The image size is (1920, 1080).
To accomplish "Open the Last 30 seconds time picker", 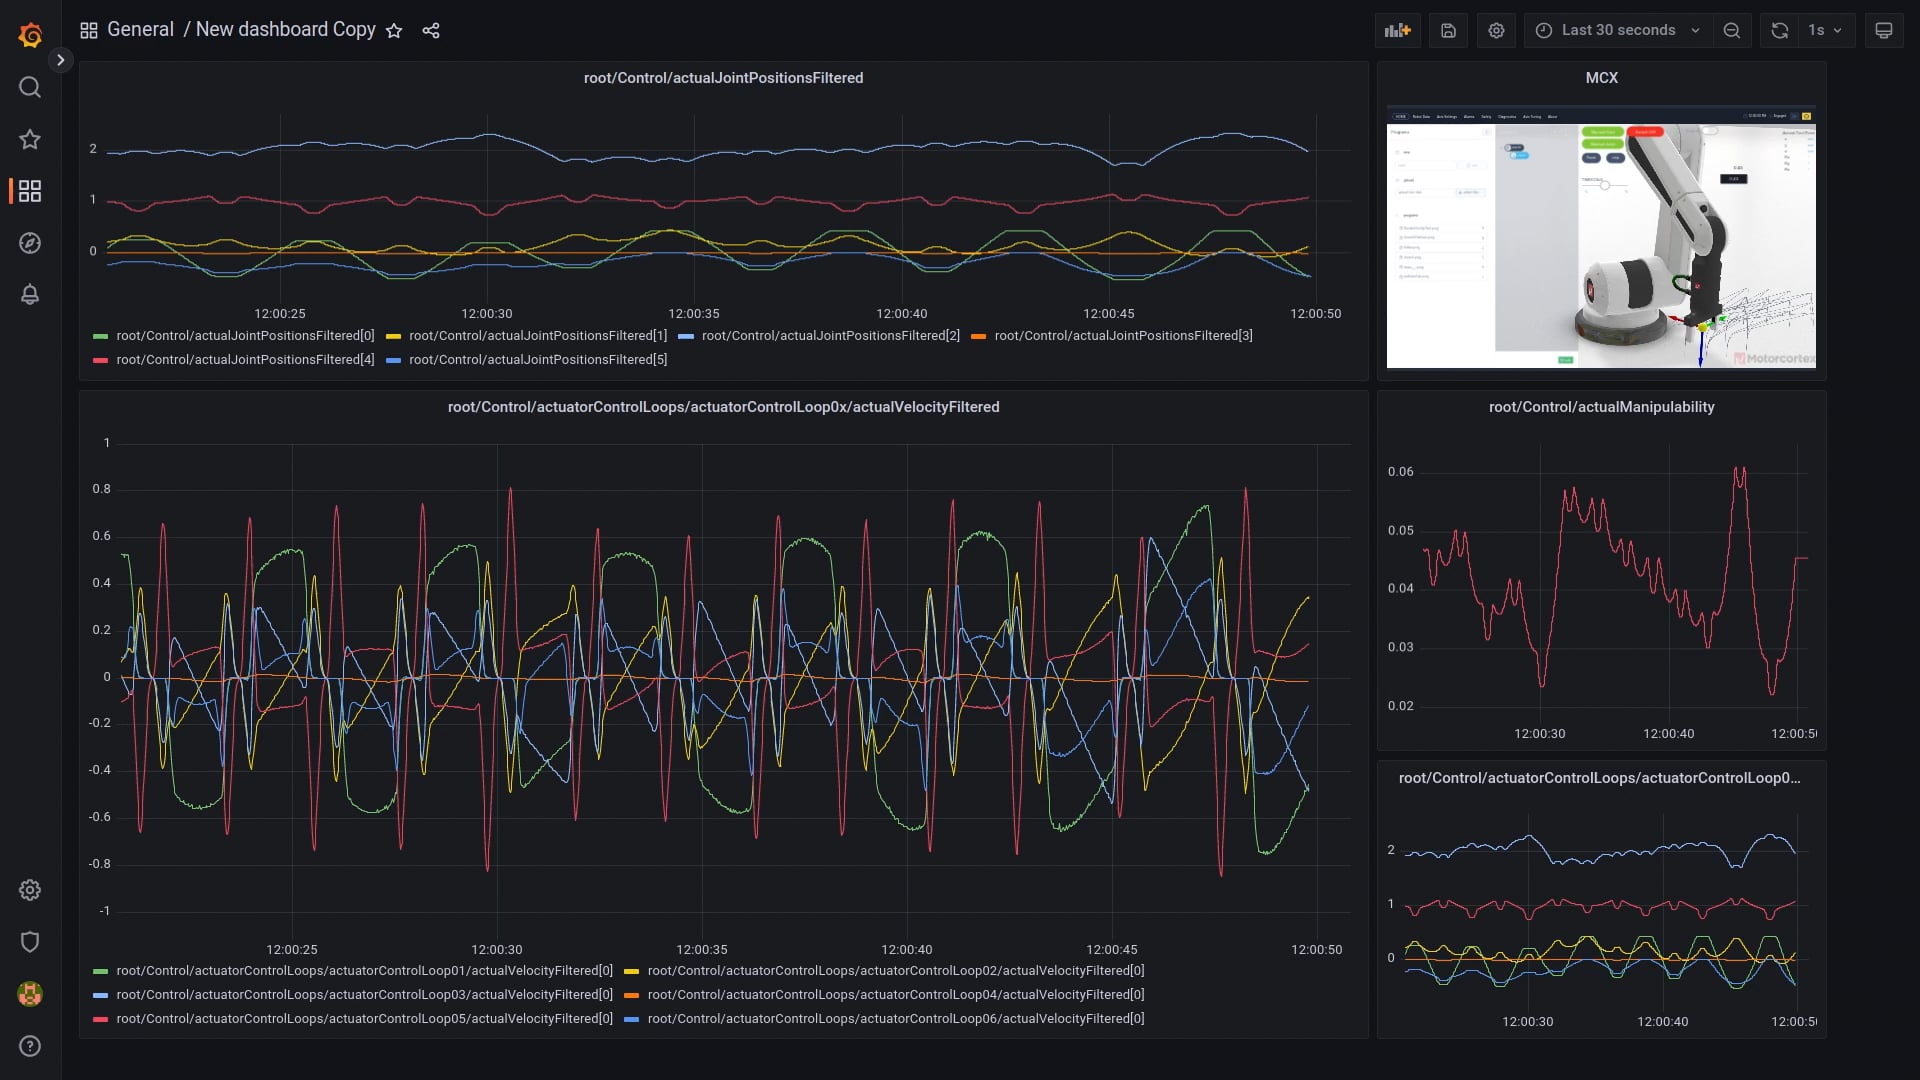I will [1617, 30].
